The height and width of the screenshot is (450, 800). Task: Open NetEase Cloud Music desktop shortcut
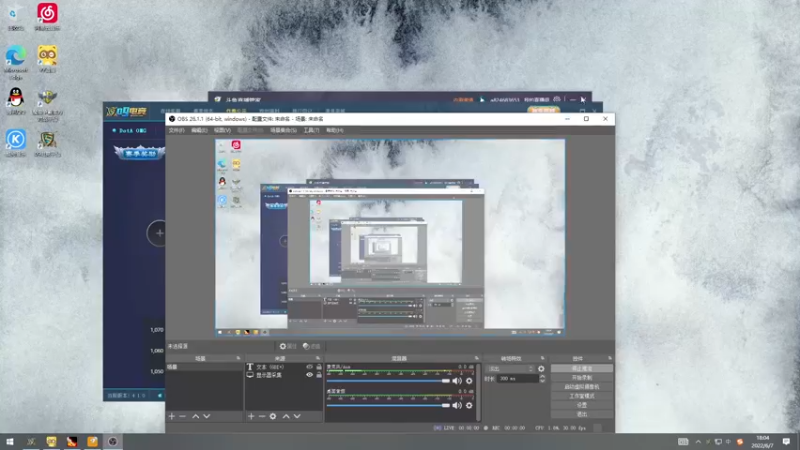coord(47,16)
